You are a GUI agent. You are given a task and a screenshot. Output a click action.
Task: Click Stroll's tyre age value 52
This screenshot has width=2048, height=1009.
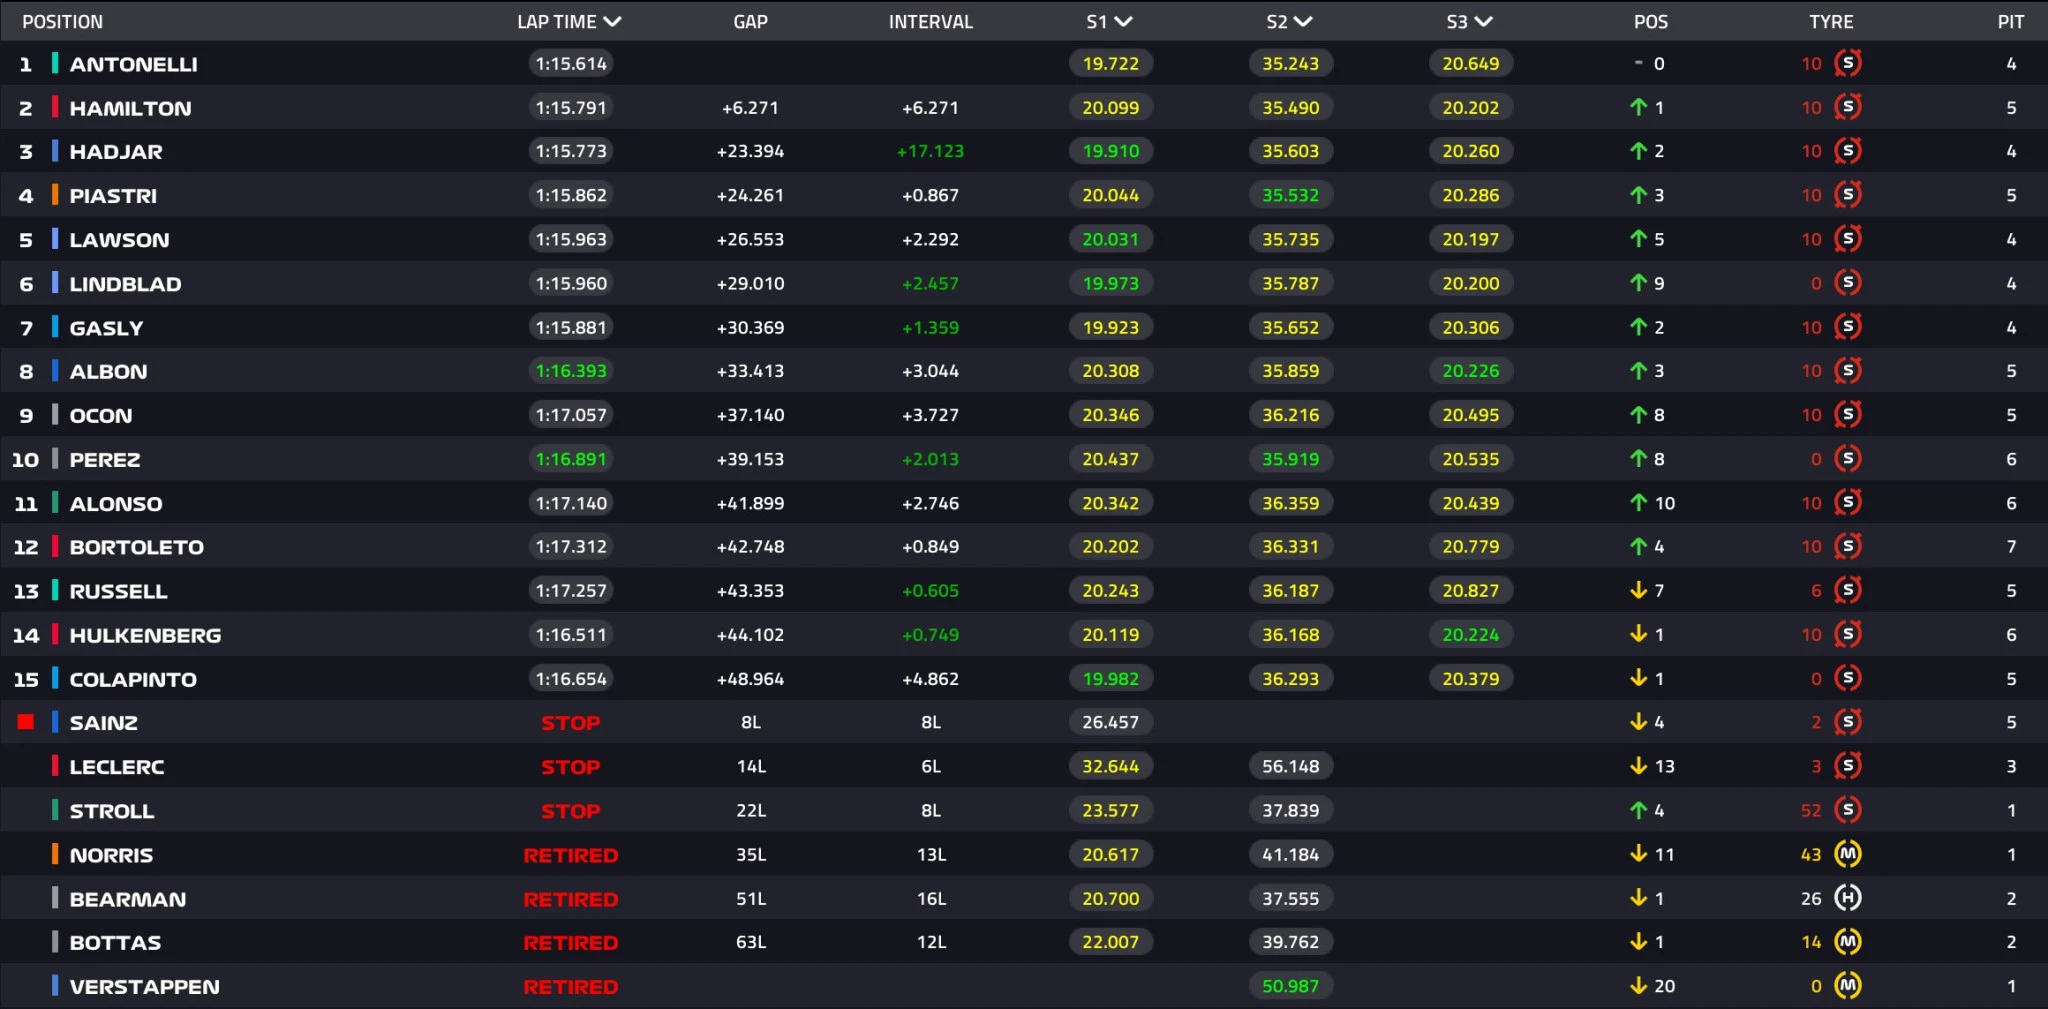[1811, 811]
